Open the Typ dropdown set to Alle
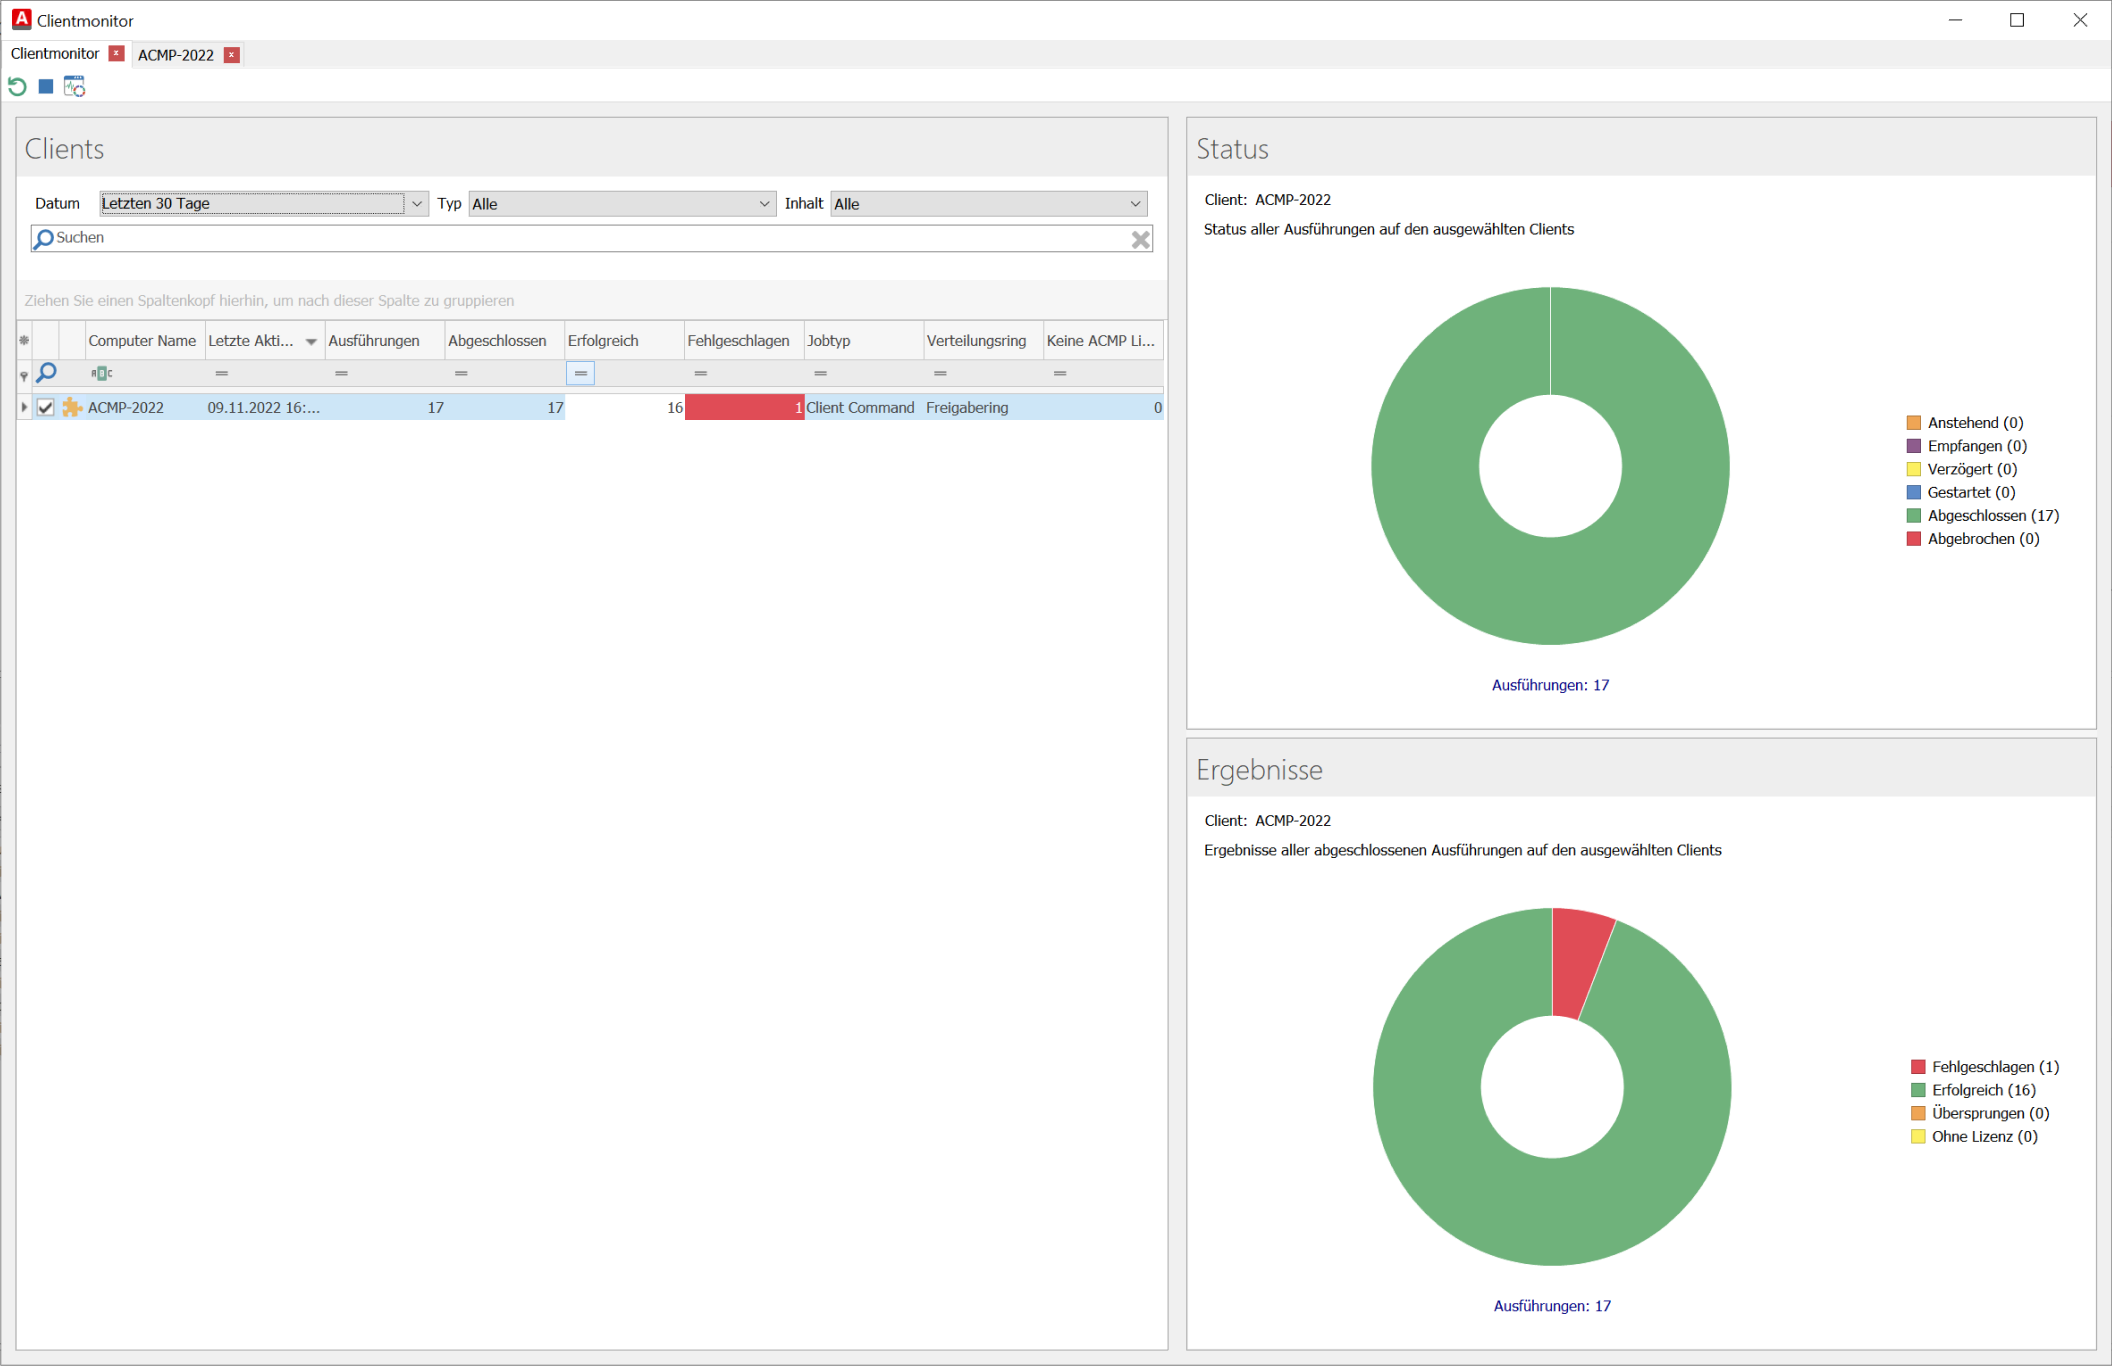The height and width of the screenshot is (1366, 2112). [764, 203]
